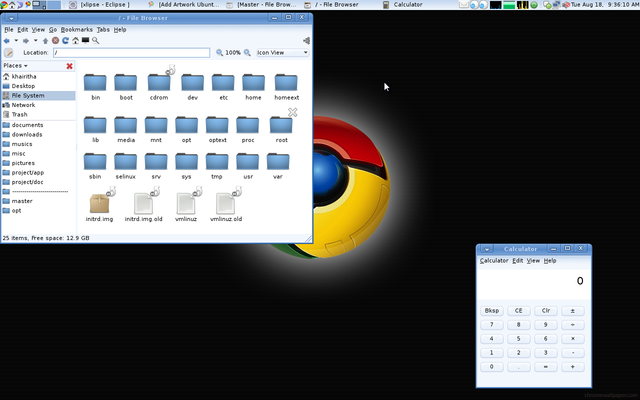Click the Forward arrow in File Browser toolbar
Screen dimensions: 640x400
click(26, 41)
